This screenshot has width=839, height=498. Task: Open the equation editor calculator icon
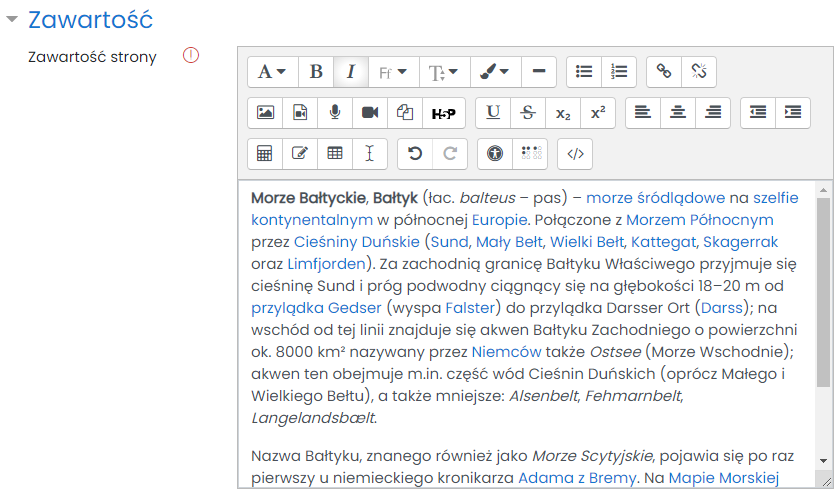click(x=265, y=154)
